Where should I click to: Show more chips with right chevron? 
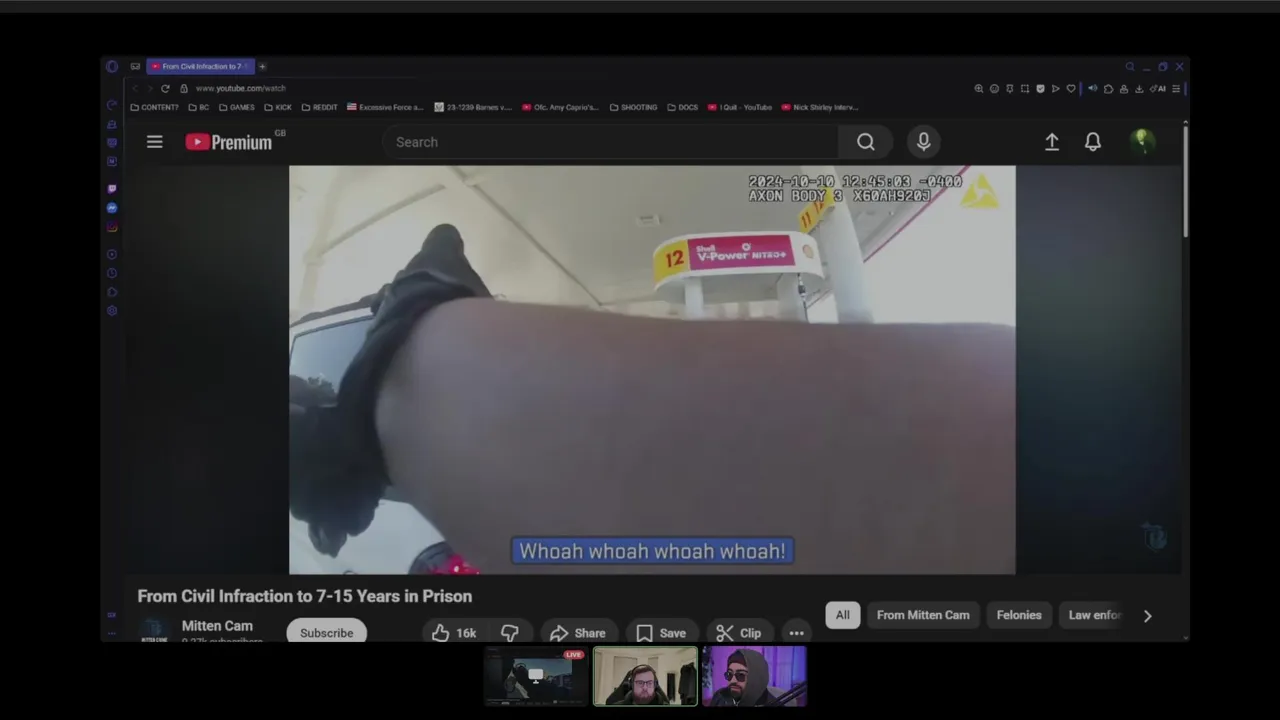point(1147,616)
